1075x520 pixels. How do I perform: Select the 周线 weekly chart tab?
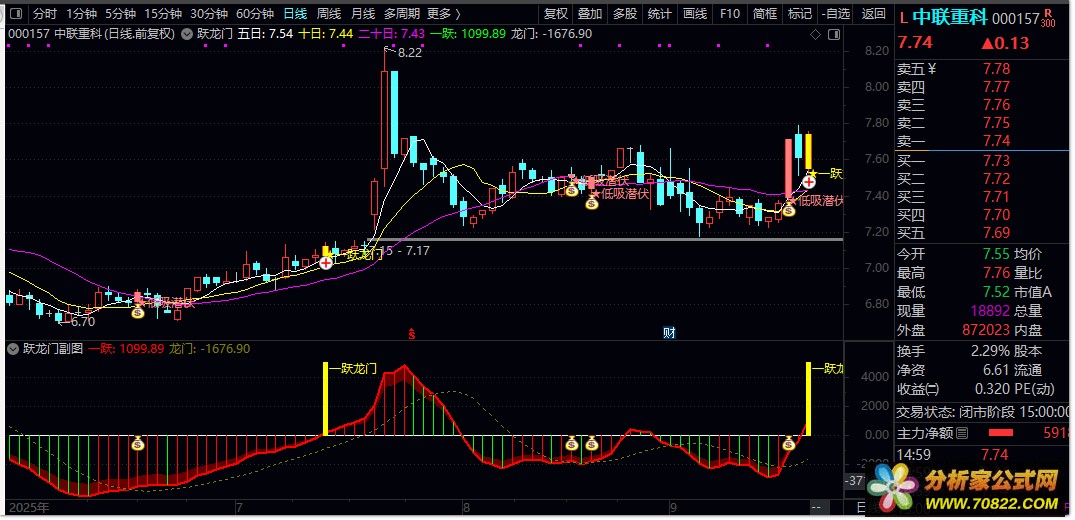[329, 13]
